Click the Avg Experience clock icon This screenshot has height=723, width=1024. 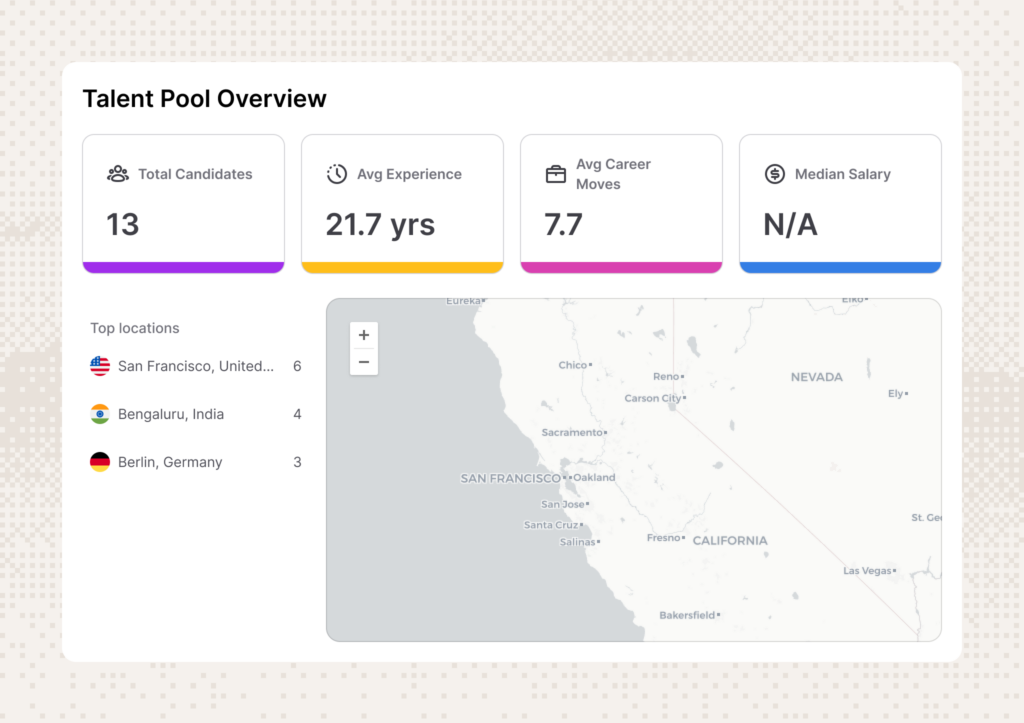coord(337,174)
